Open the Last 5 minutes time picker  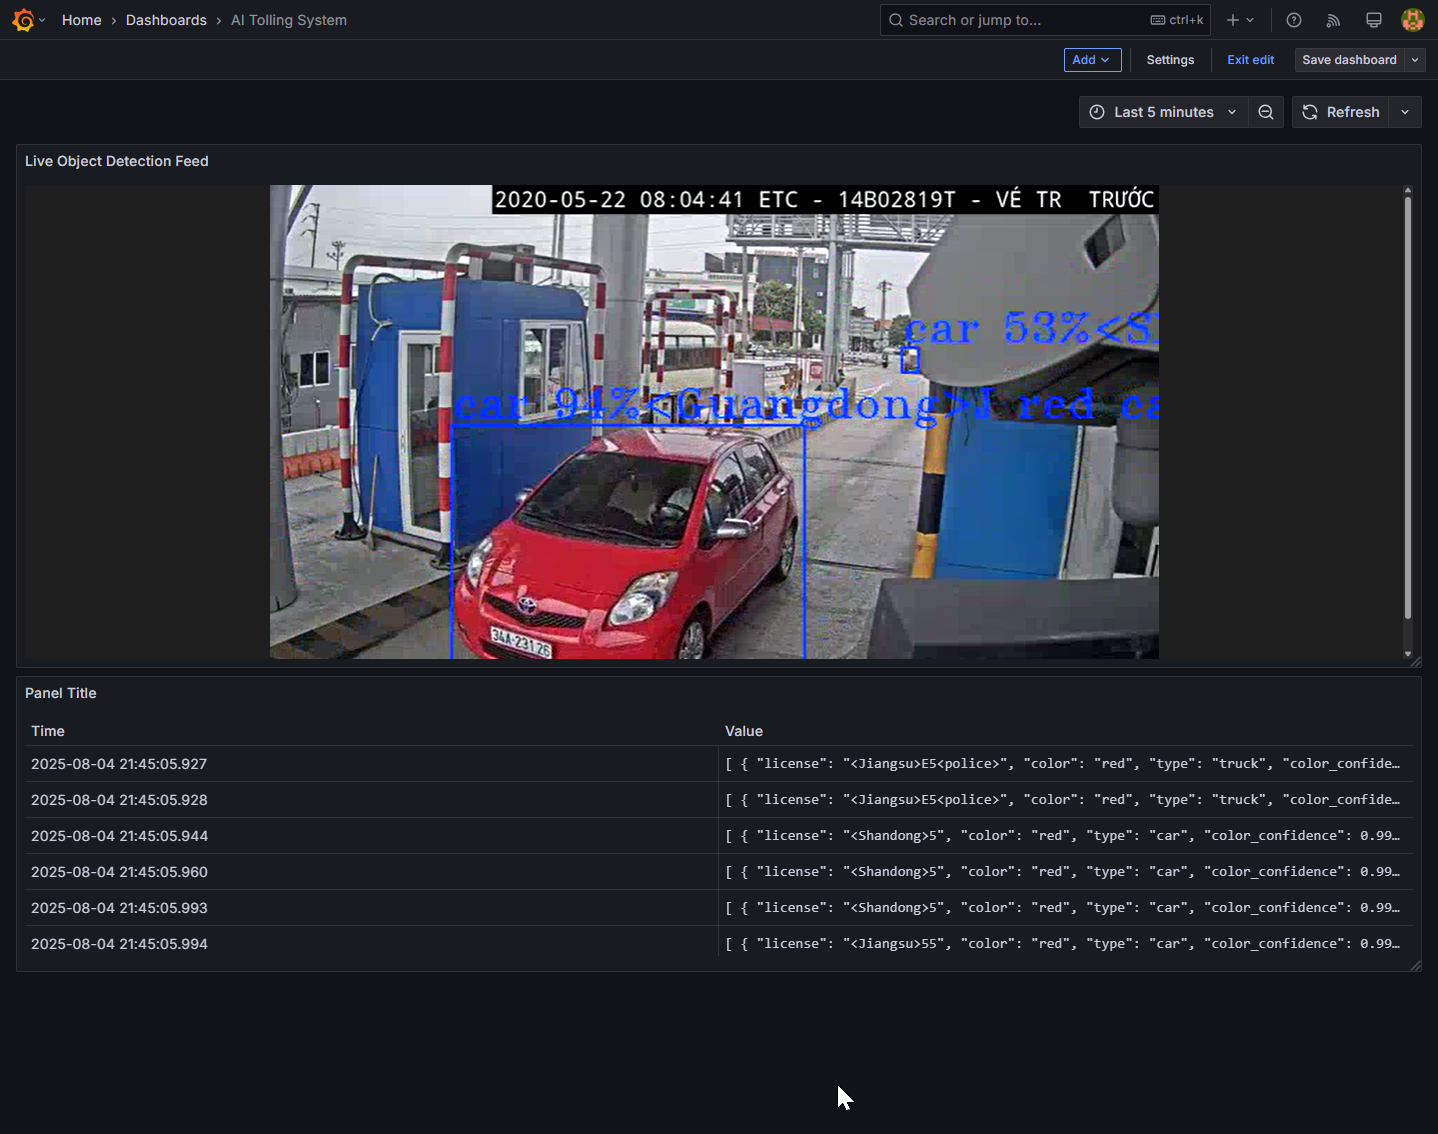click(1163, 112)
